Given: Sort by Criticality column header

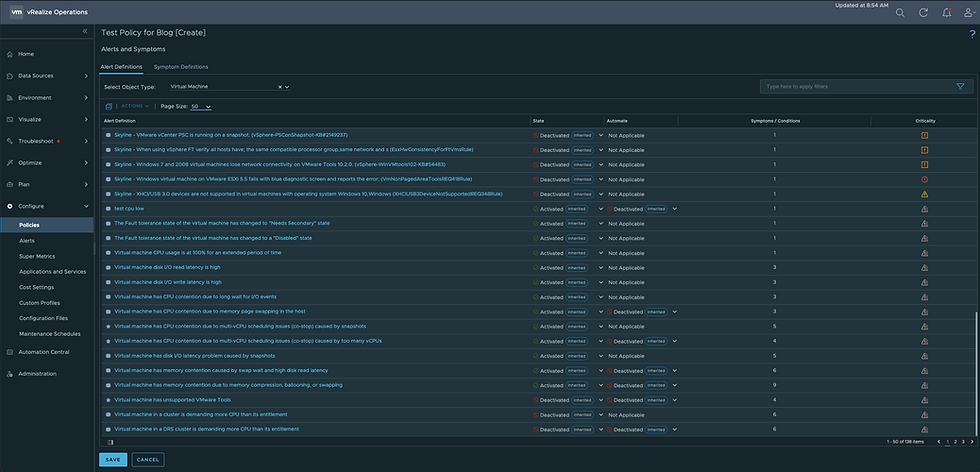Looking at the screenshot, I should tap(924, 121).
